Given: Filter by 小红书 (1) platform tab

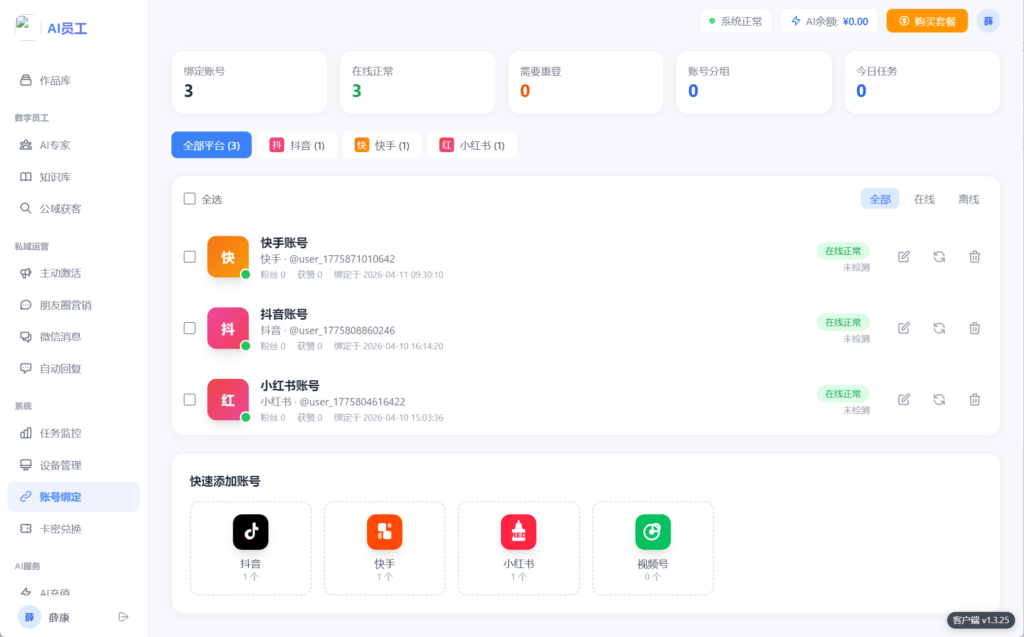Looking at the screenshot, I should click(x=472, y=146).
